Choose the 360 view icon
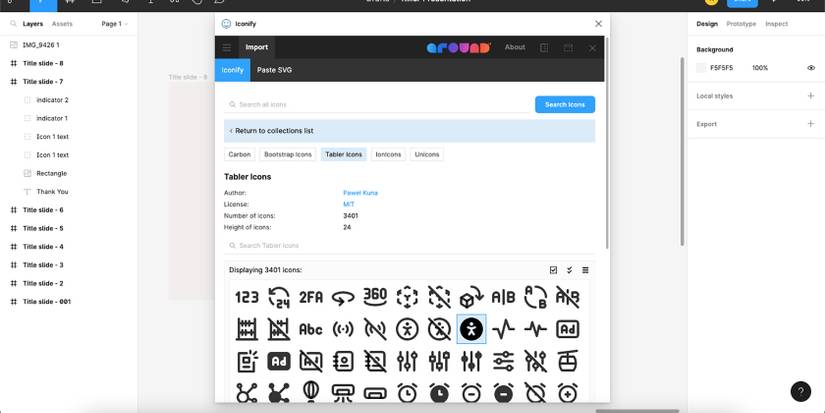Viewport: 825px width, 413px height. click(375, 297)
